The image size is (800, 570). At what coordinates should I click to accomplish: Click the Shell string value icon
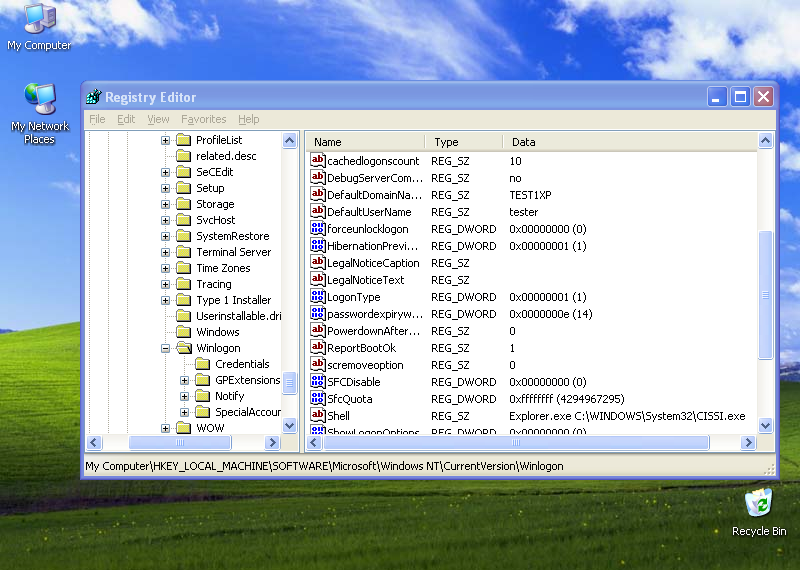pyautogui.click(x=317, y=415)
